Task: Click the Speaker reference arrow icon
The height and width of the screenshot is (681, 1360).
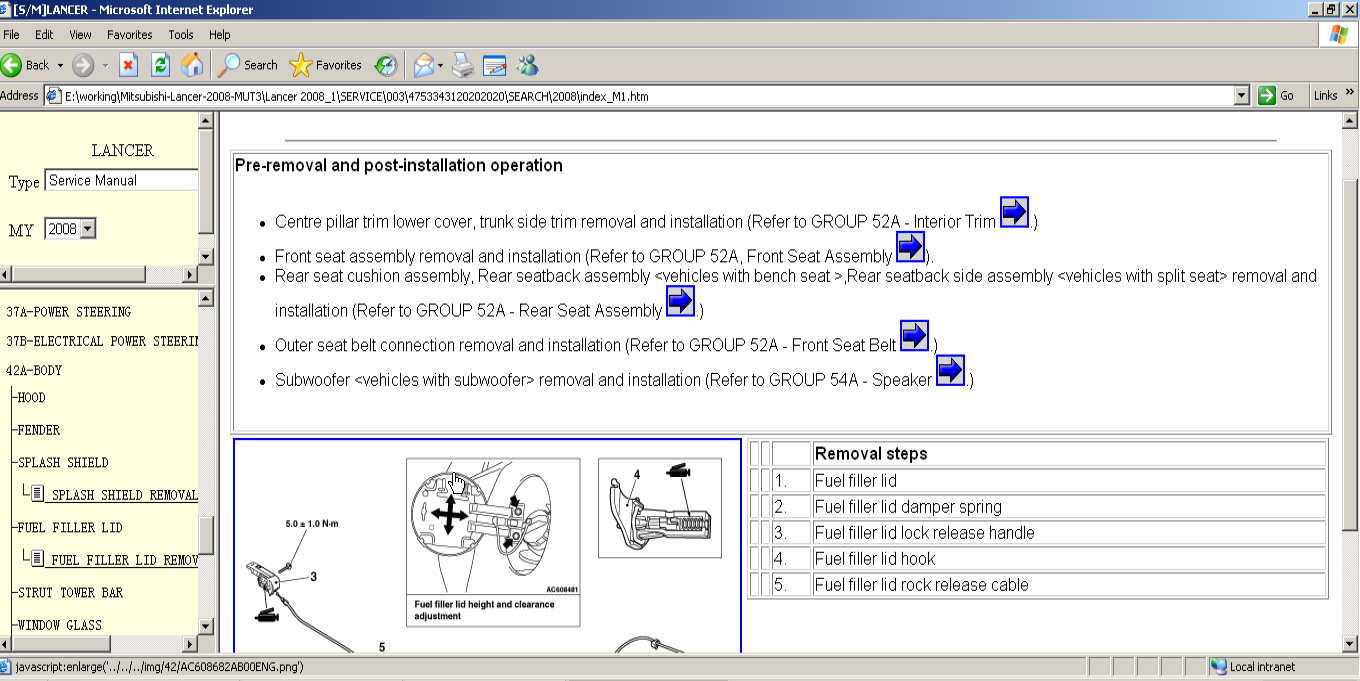Action: tap(950, 371)
